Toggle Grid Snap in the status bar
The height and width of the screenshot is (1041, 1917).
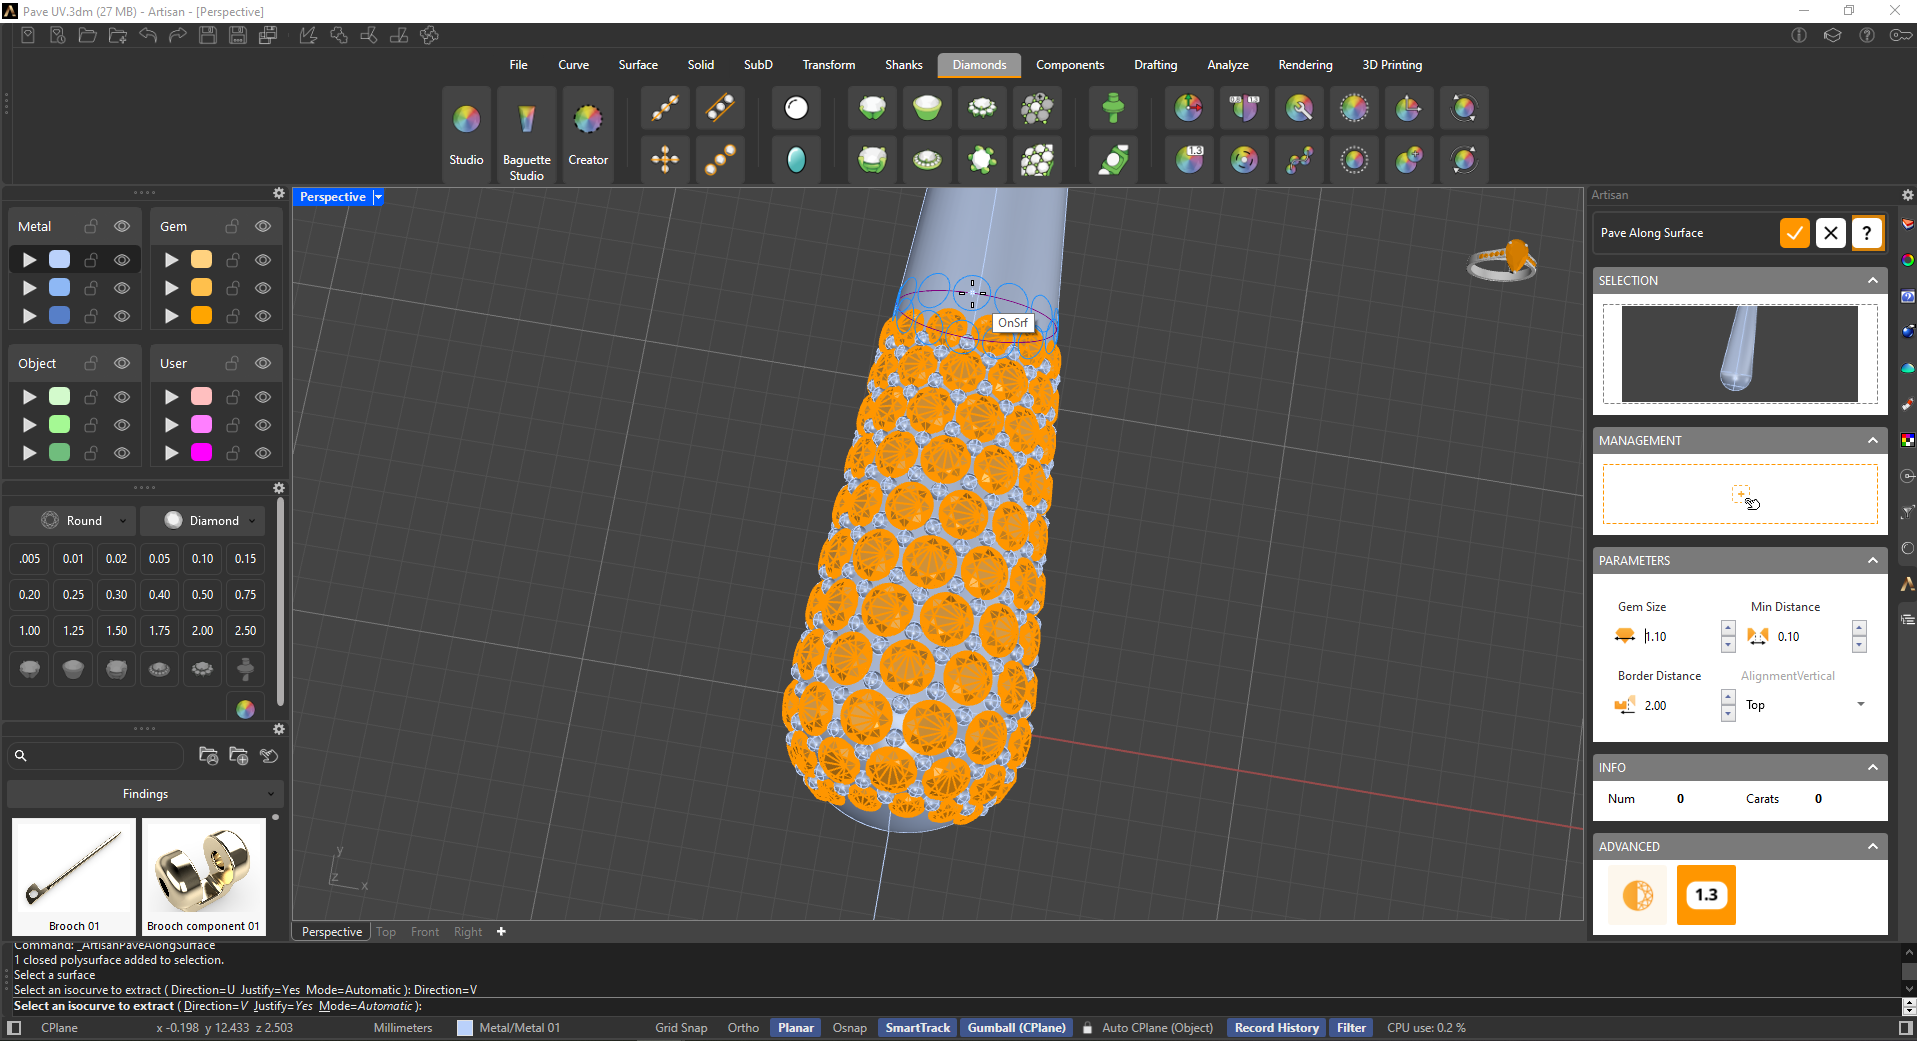[681, 1028]
